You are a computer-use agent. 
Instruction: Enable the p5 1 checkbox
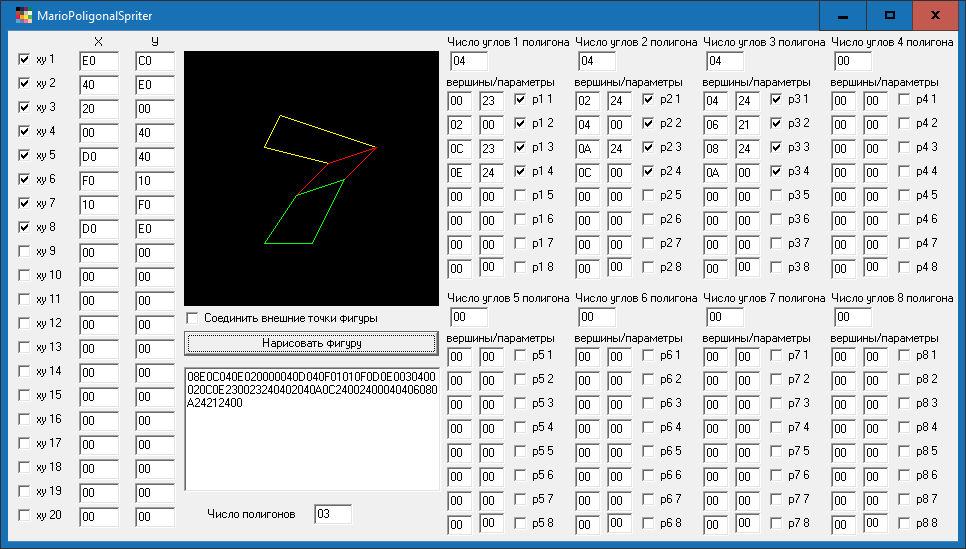520,356
